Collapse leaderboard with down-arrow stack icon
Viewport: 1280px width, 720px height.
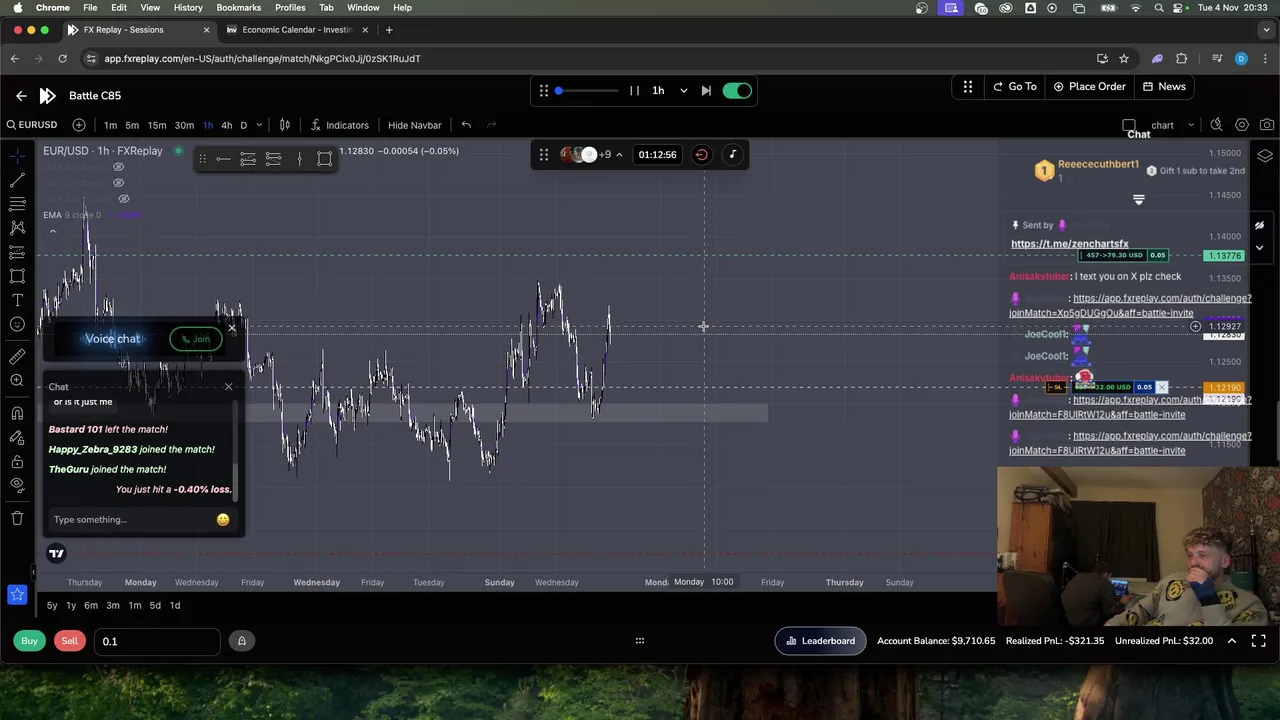point(1138,200)
